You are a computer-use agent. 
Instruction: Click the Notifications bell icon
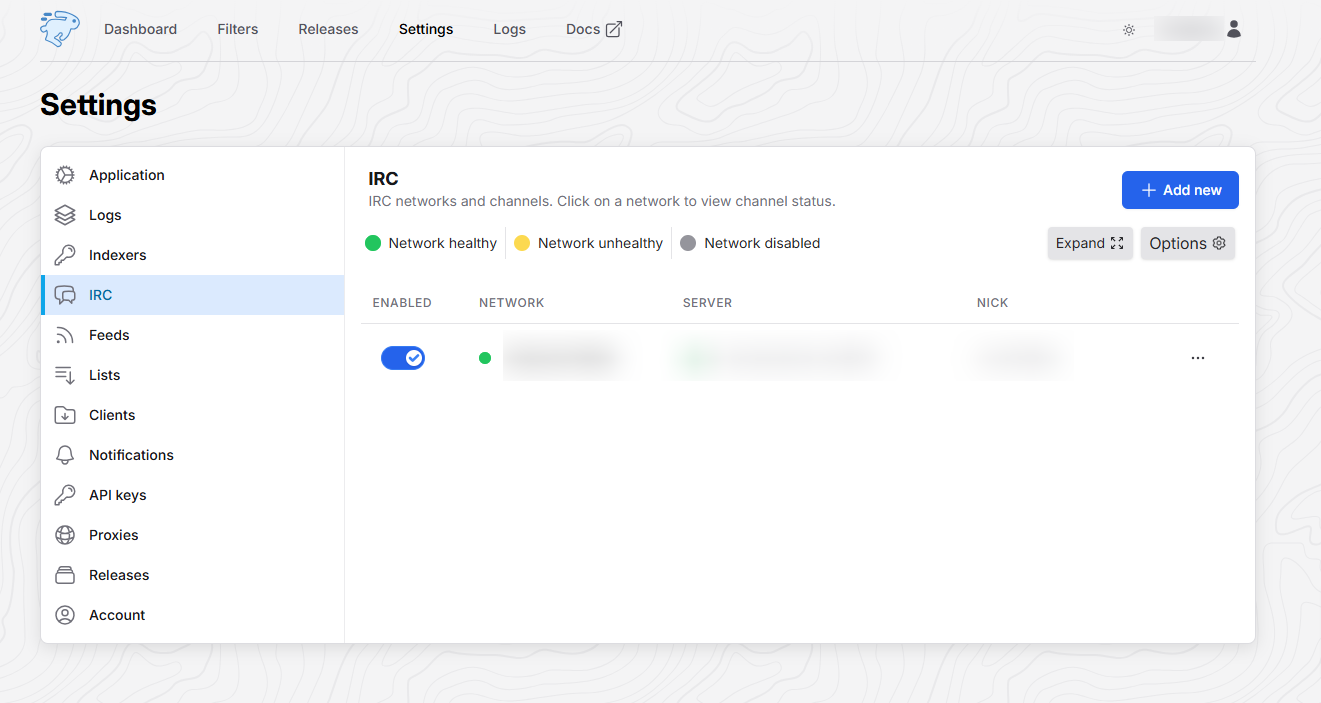coord(65,455)
